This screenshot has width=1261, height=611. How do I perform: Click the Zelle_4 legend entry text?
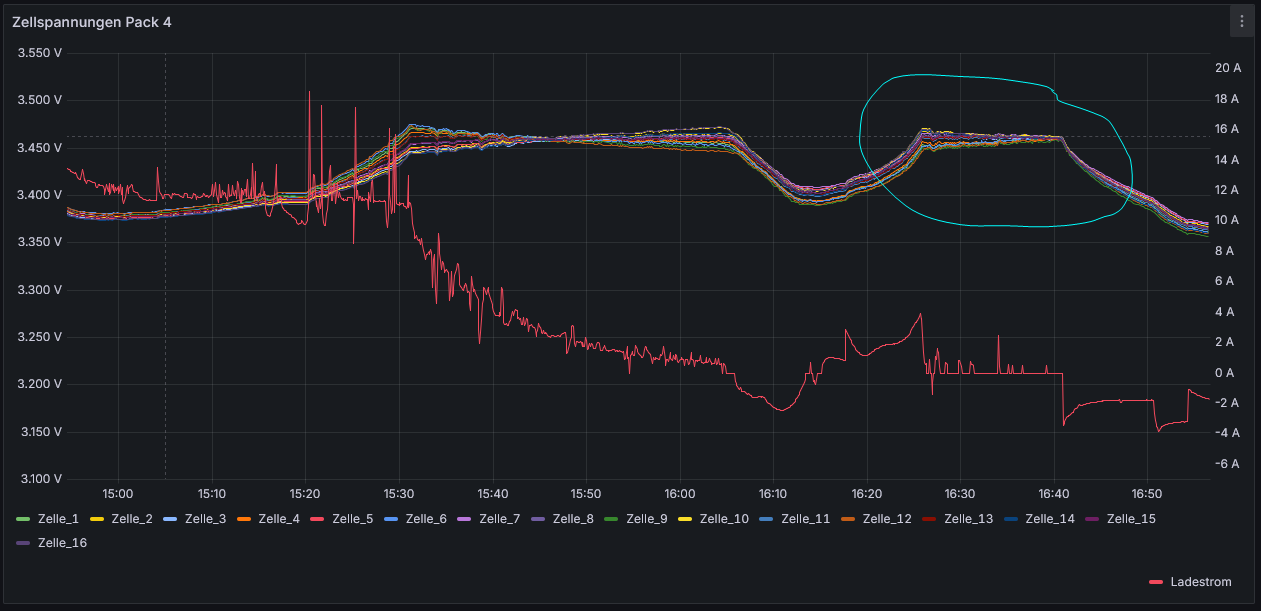point(279,518)
